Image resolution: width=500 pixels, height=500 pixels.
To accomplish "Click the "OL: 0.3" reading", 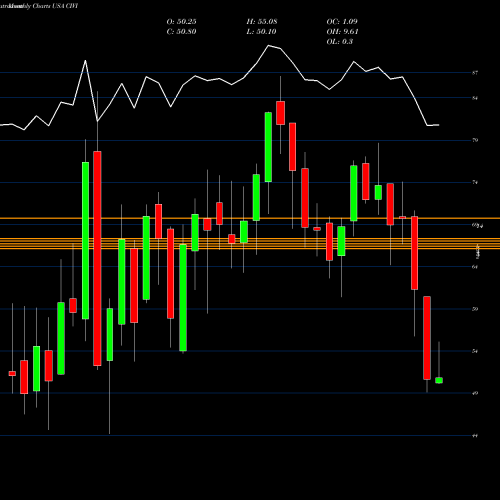I will coord(339,42).
